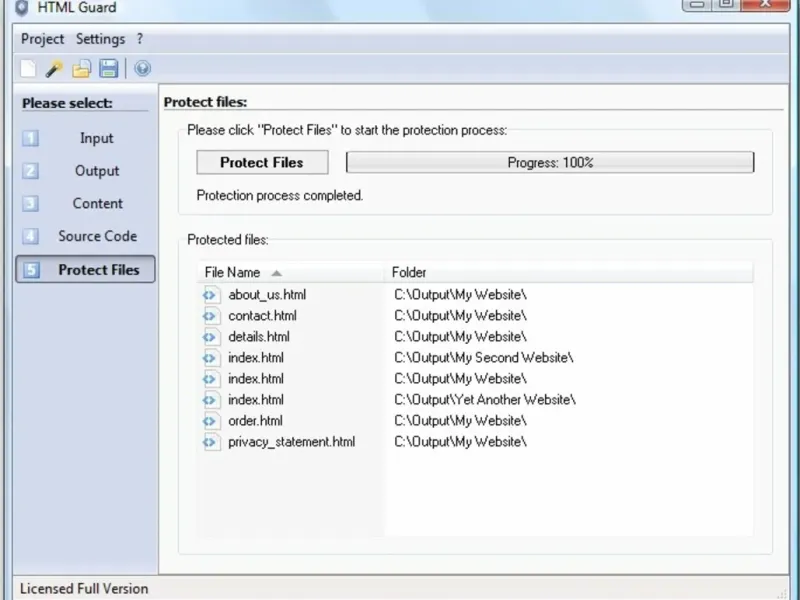
Task: Sort by the Folder column header
Action: (568, 272)
